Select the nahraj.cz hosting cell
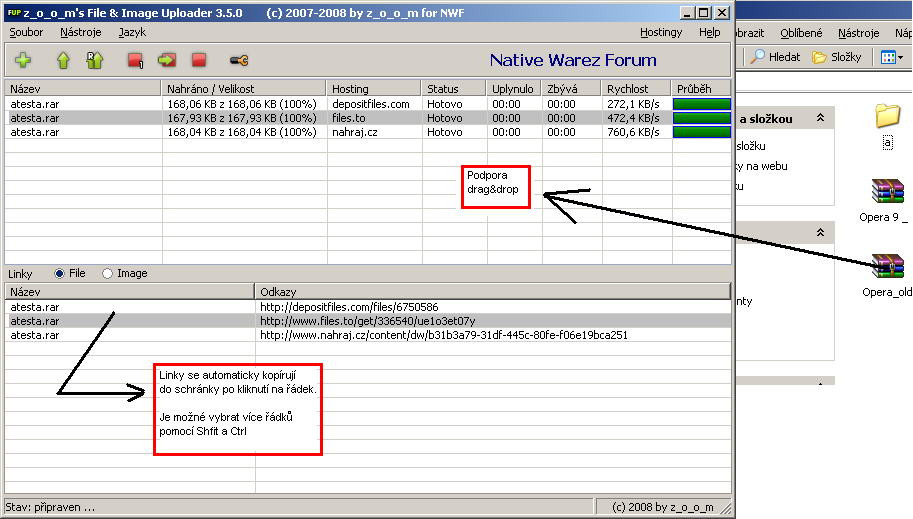This screenshot has width=913, height=519. [x=374, y=132]
